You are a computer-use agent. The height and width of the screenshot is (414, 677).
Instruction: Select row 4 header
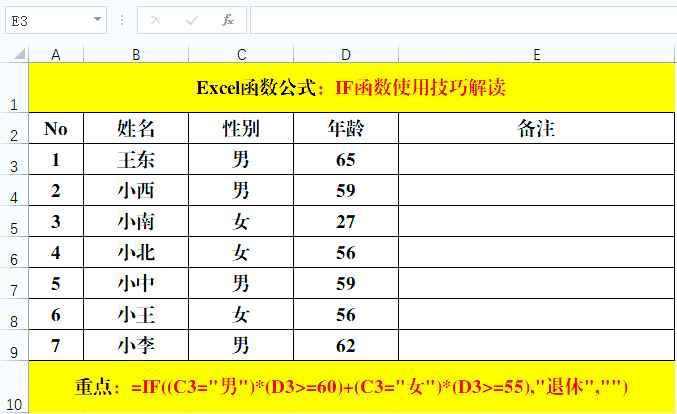click(14, 190)
